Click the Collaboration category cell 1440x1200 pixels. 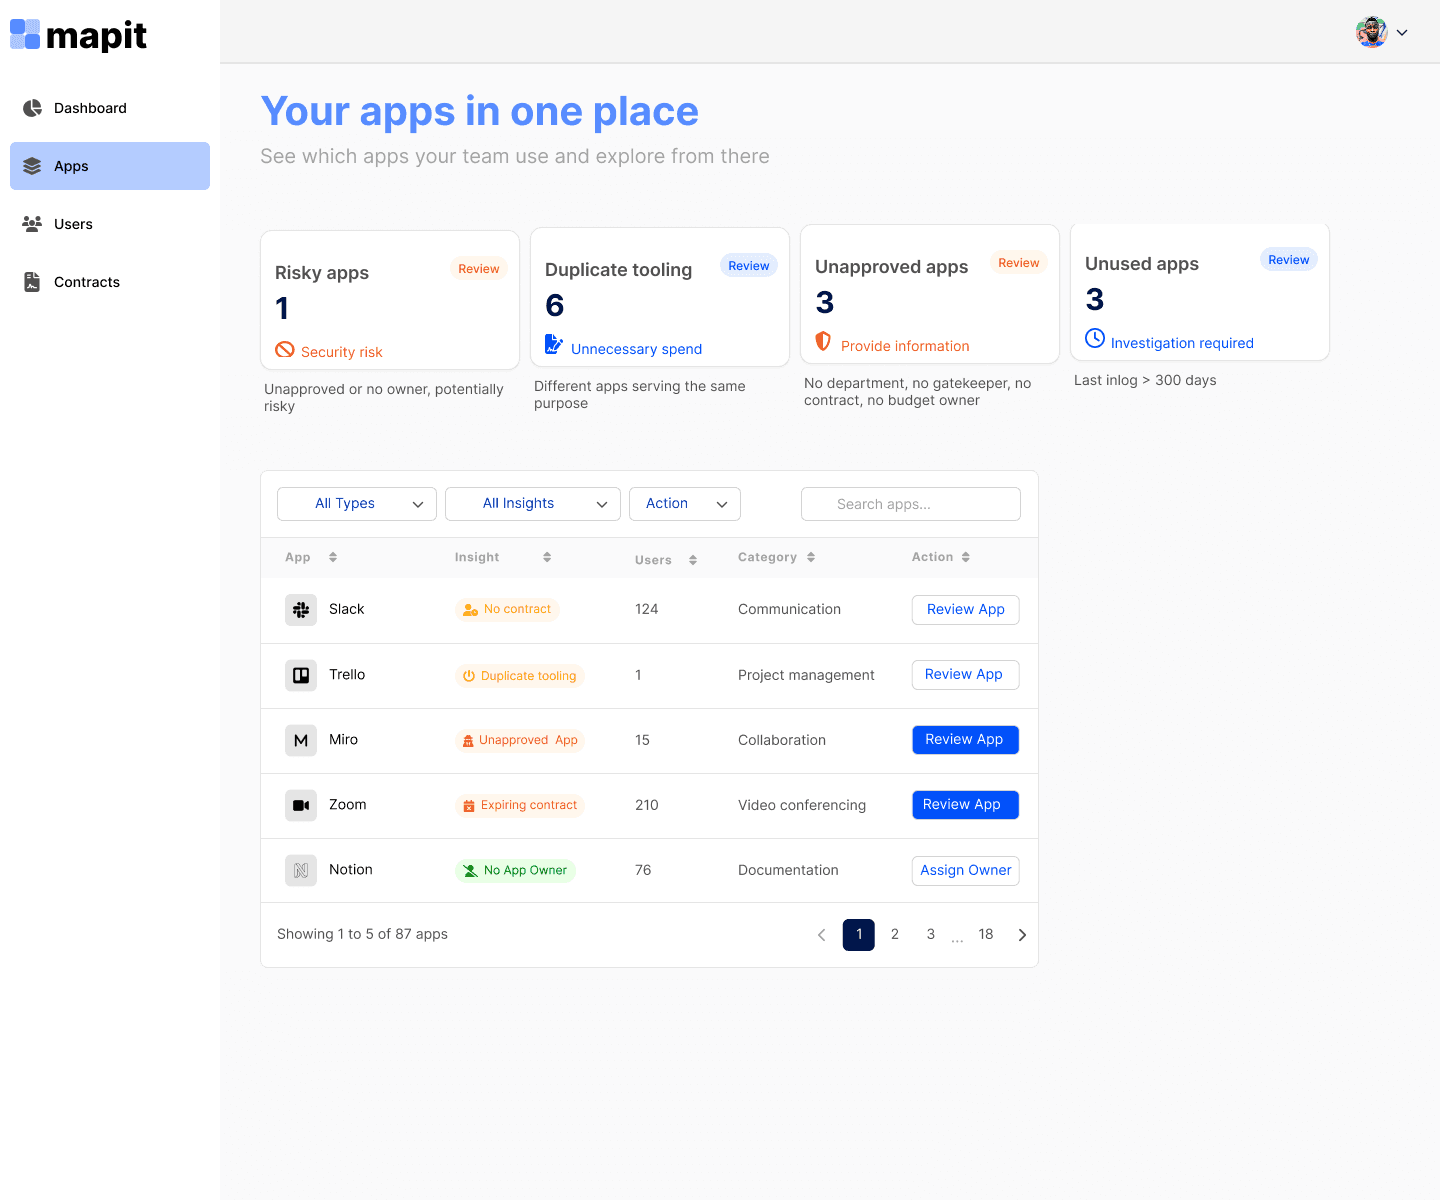coord(782,741)
